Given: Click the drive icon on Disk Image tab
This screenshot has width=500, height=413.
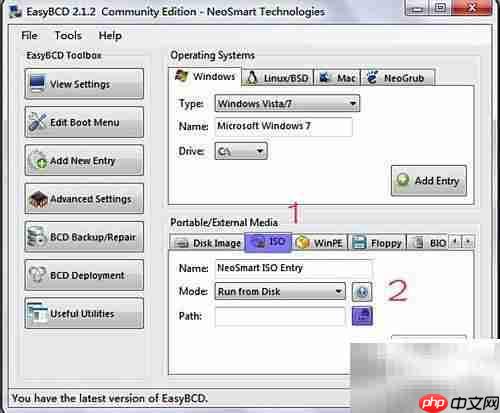Looking at the screenshot, I should click(x=182, y=244).
